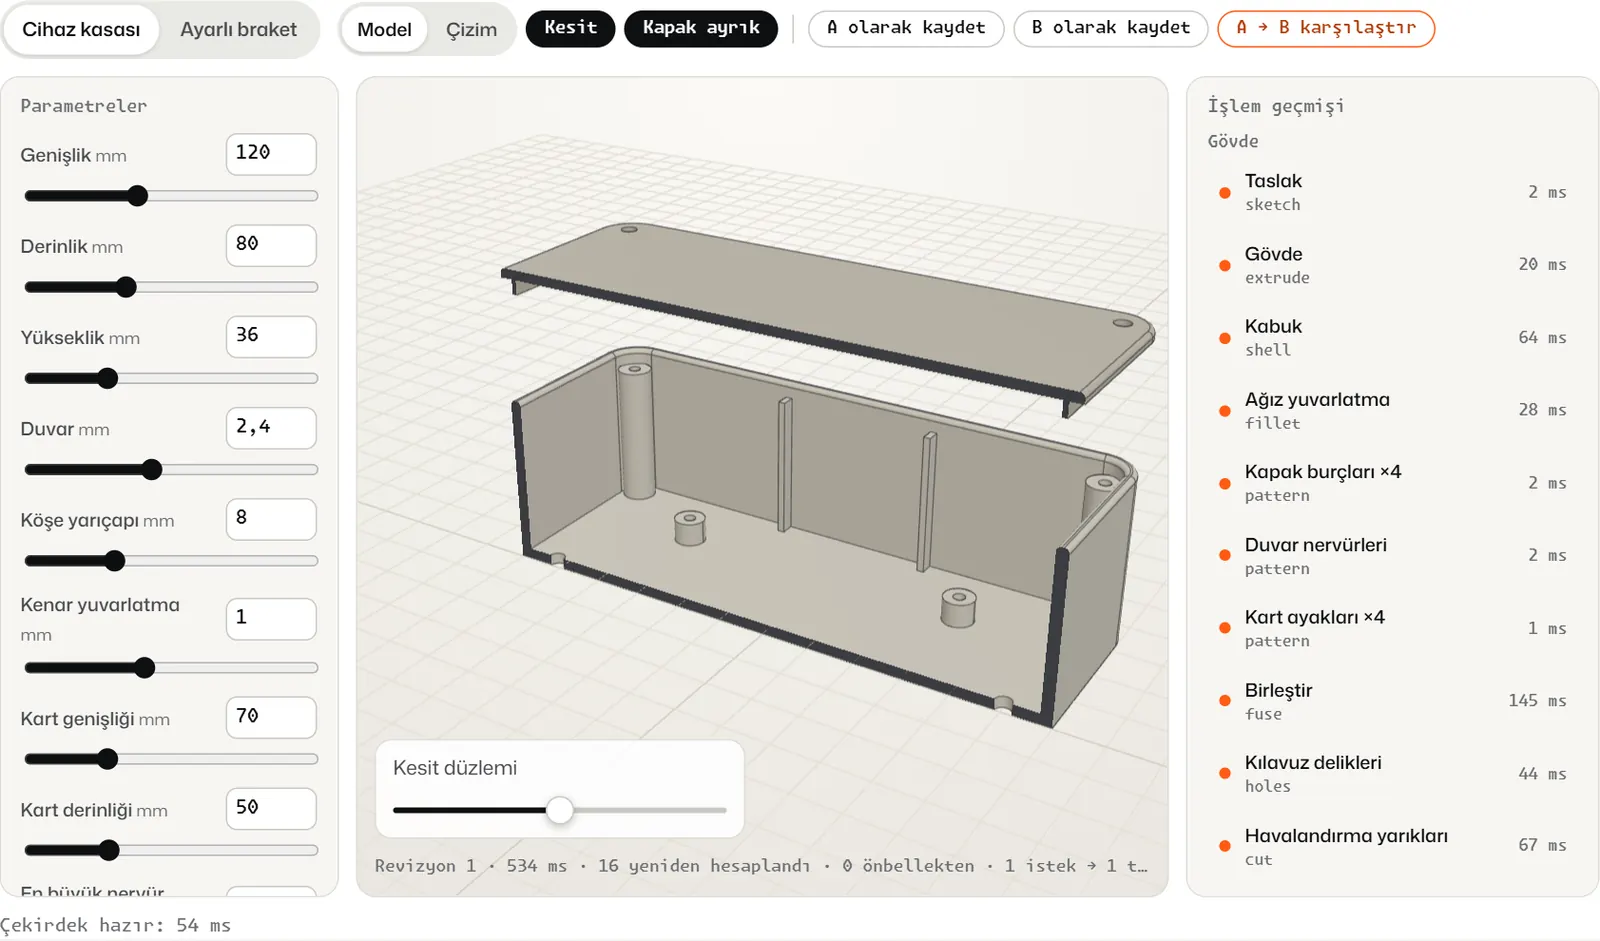Viewport: 1600px width, 941px height.
Task: Toggle the Kapak ayrık option
Action: [701, 28]
